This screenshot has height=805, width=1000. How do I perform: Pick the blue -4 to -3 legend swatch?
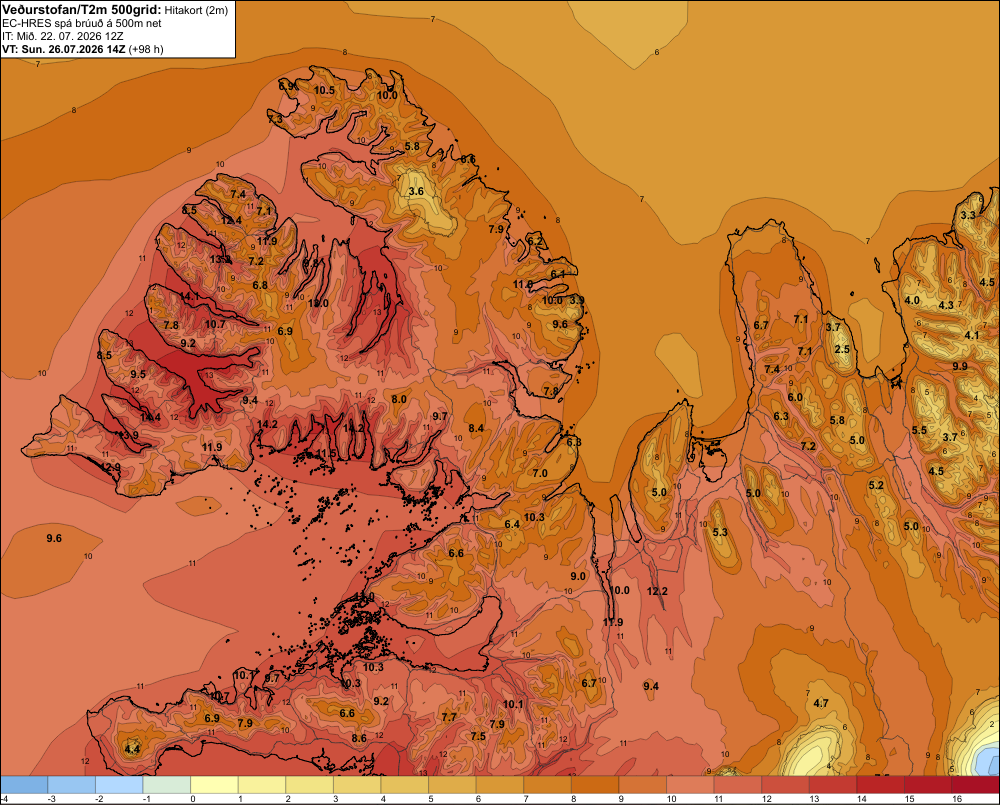point(24,785)
